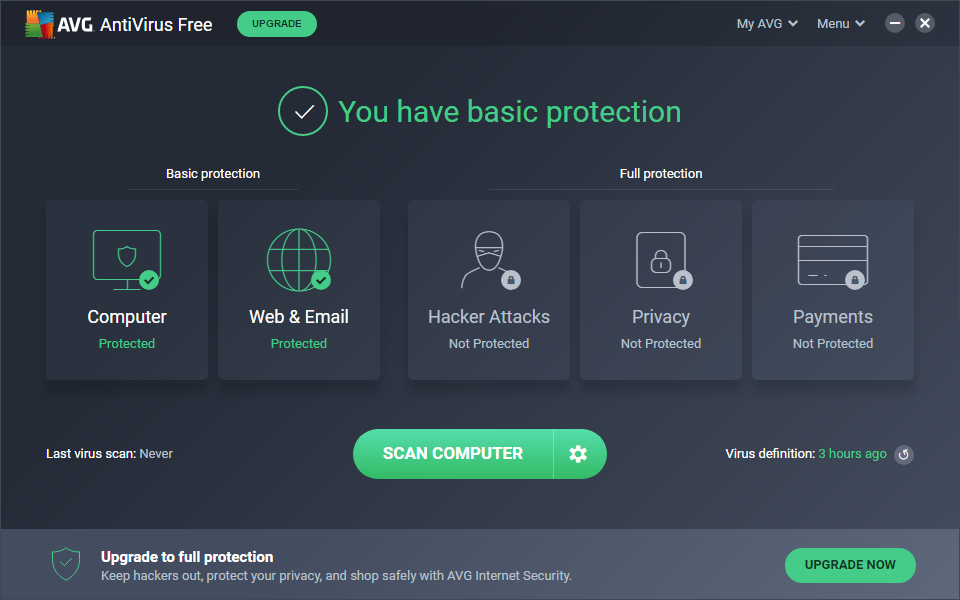Click the checkmark circle status icon
The width and height of the screenshot is (960, 600).
303,111
